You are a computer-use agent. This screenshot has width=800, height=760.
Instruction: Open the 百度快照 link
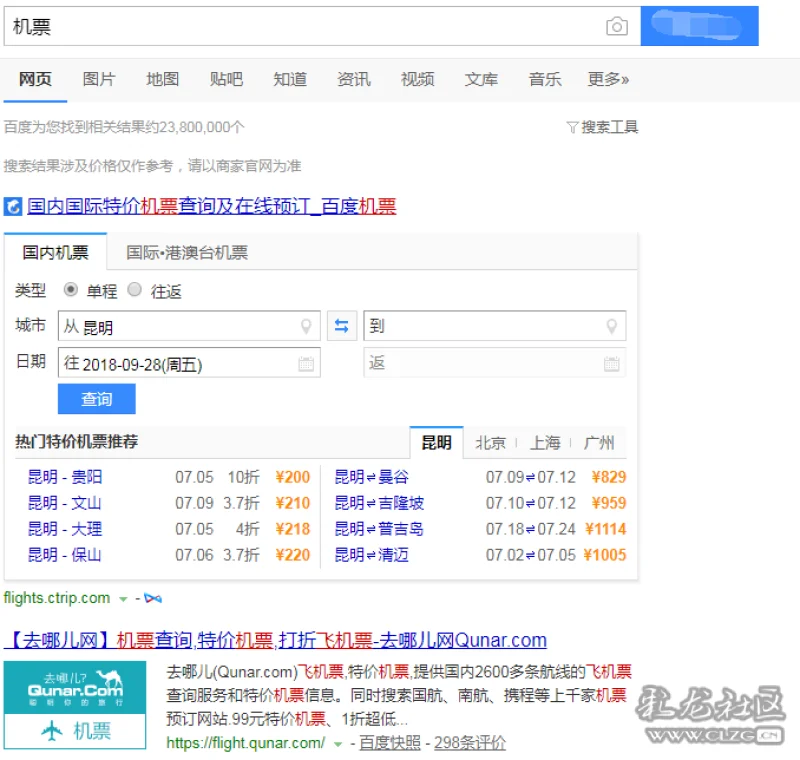click(x=390, y=743)
